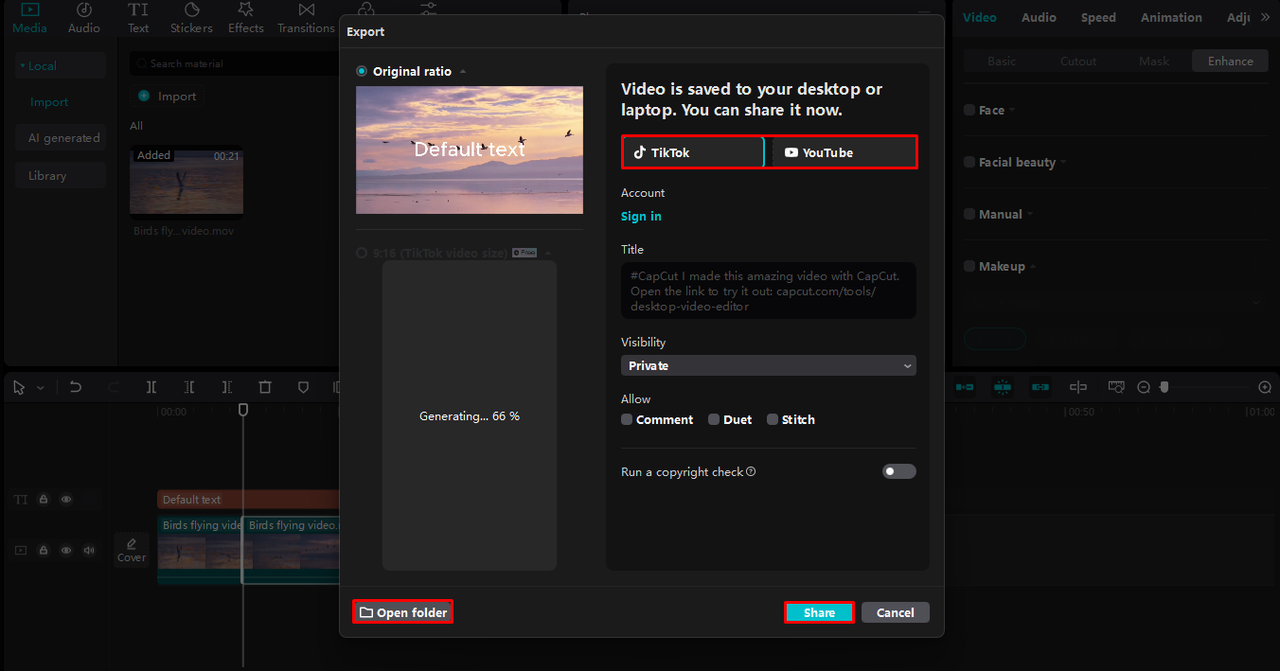Click the Title text field
This screenshot has width=1280, height=671.
point(768,290)
